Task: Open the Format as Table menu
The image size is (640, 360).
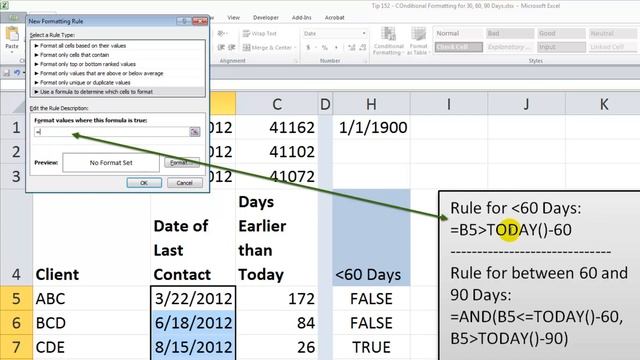Action: coord(418,41)
